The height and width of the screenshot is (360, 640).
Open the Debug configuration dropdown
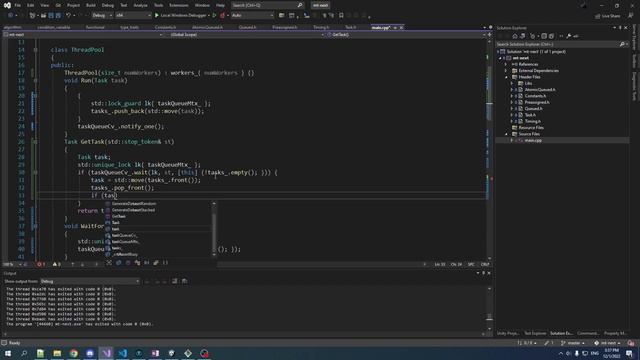click(x=102, y=16)
